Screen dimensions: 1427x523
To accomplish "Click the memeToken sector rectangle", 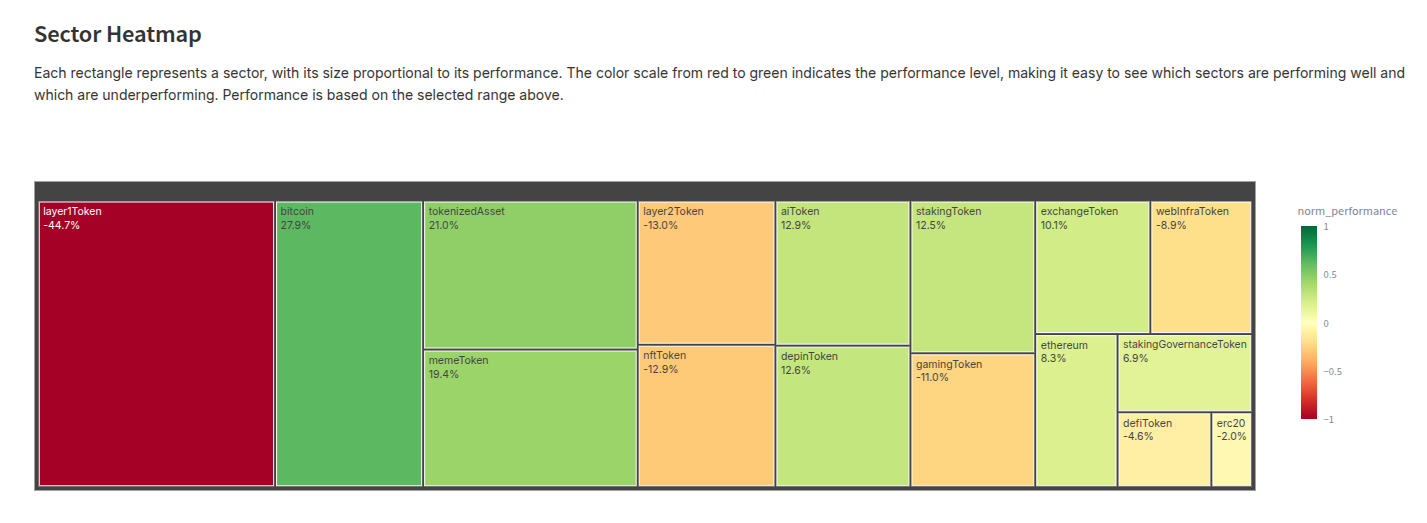I will 530,418.
